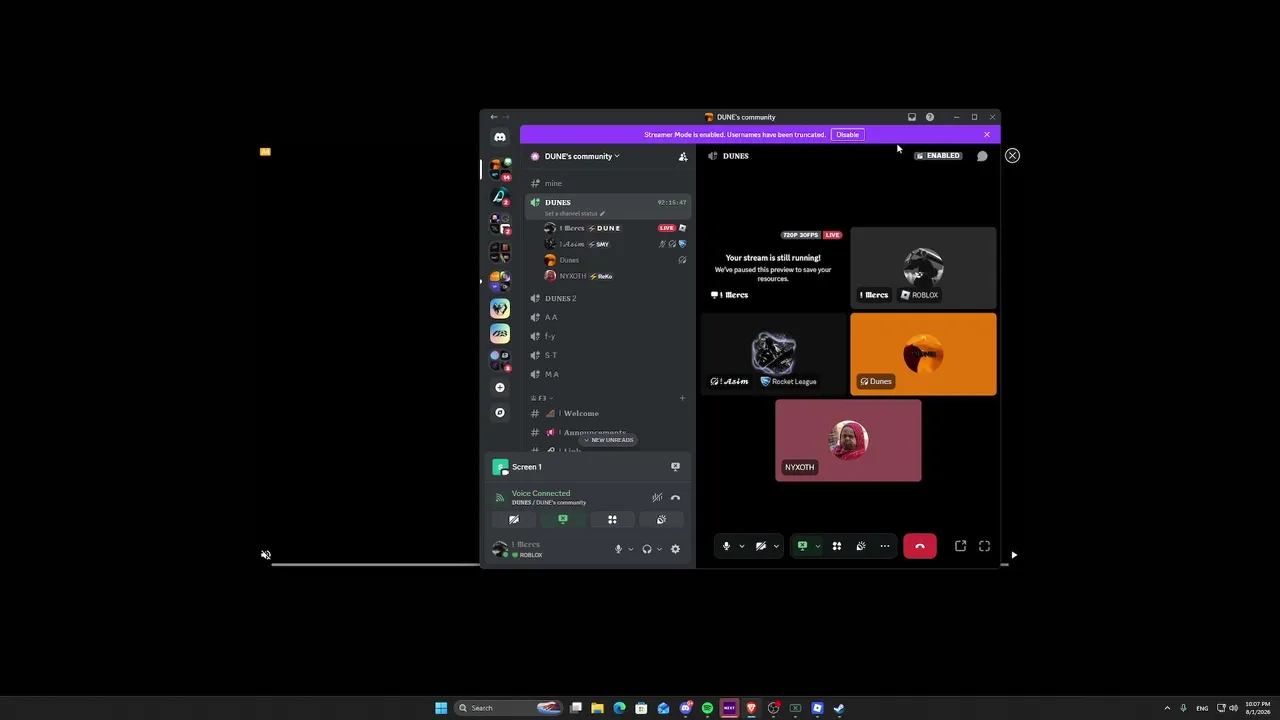Click the Windows Start button

click(441, 708)
